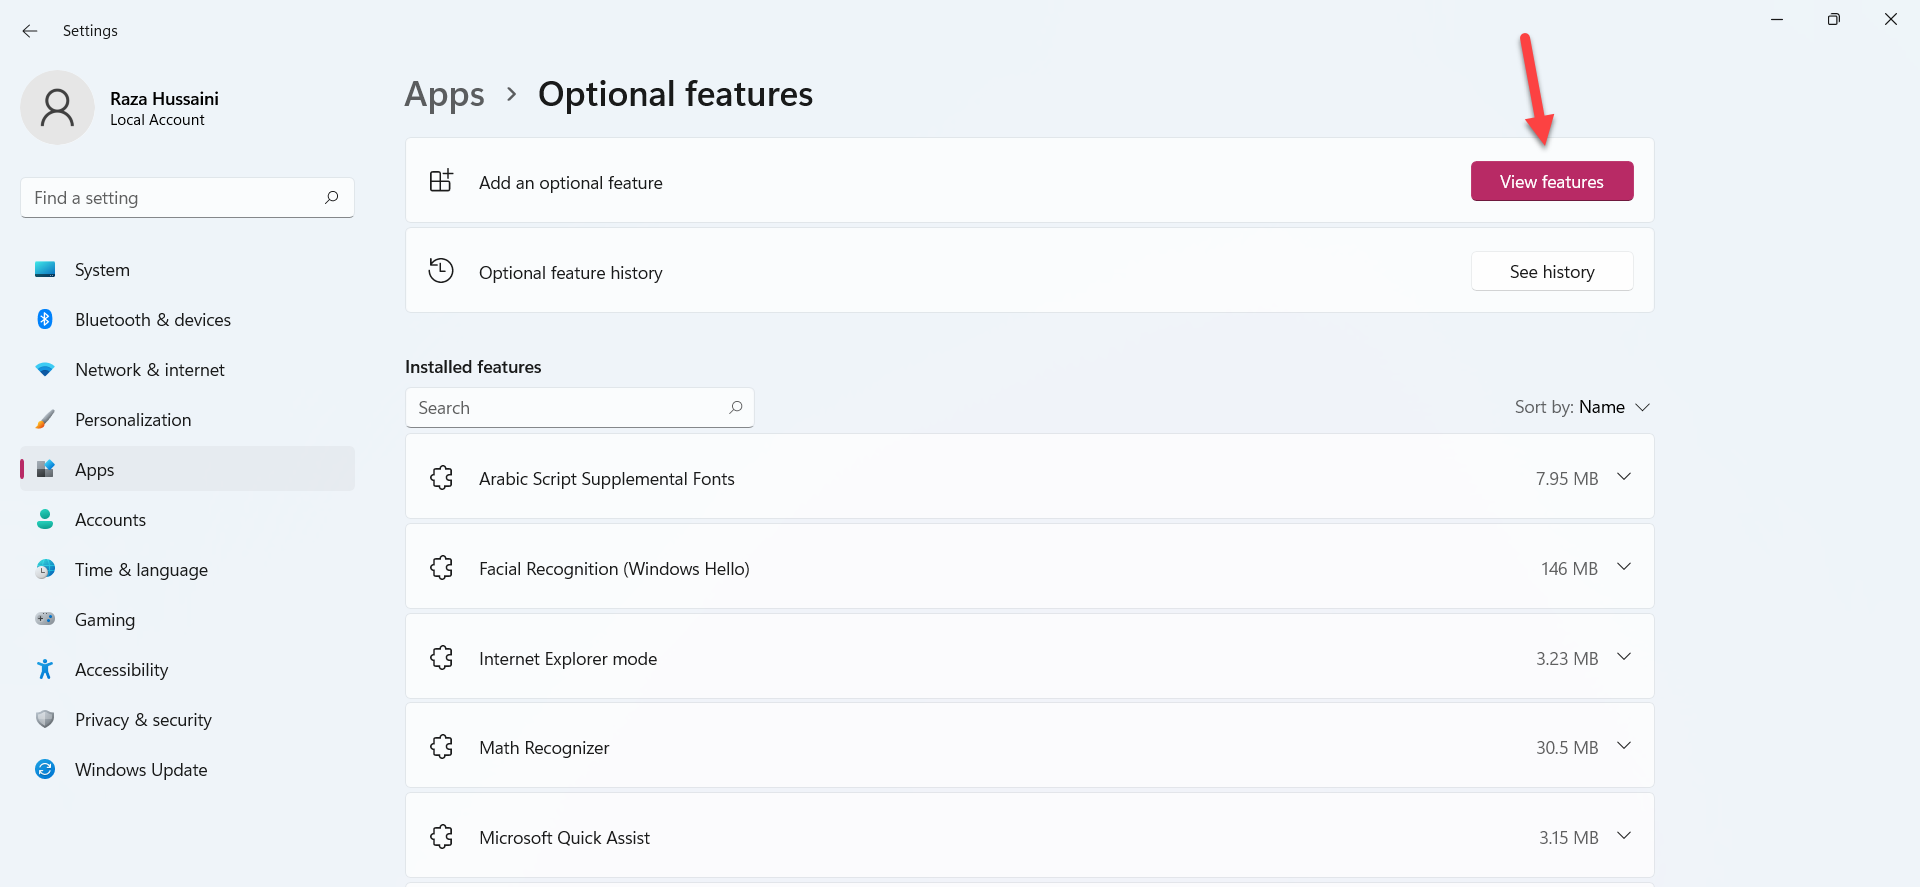Expand Facial Recognition (Windows Hello) details
The width and height of the screenshot is (1920, 887).
tap(1624, 567)
